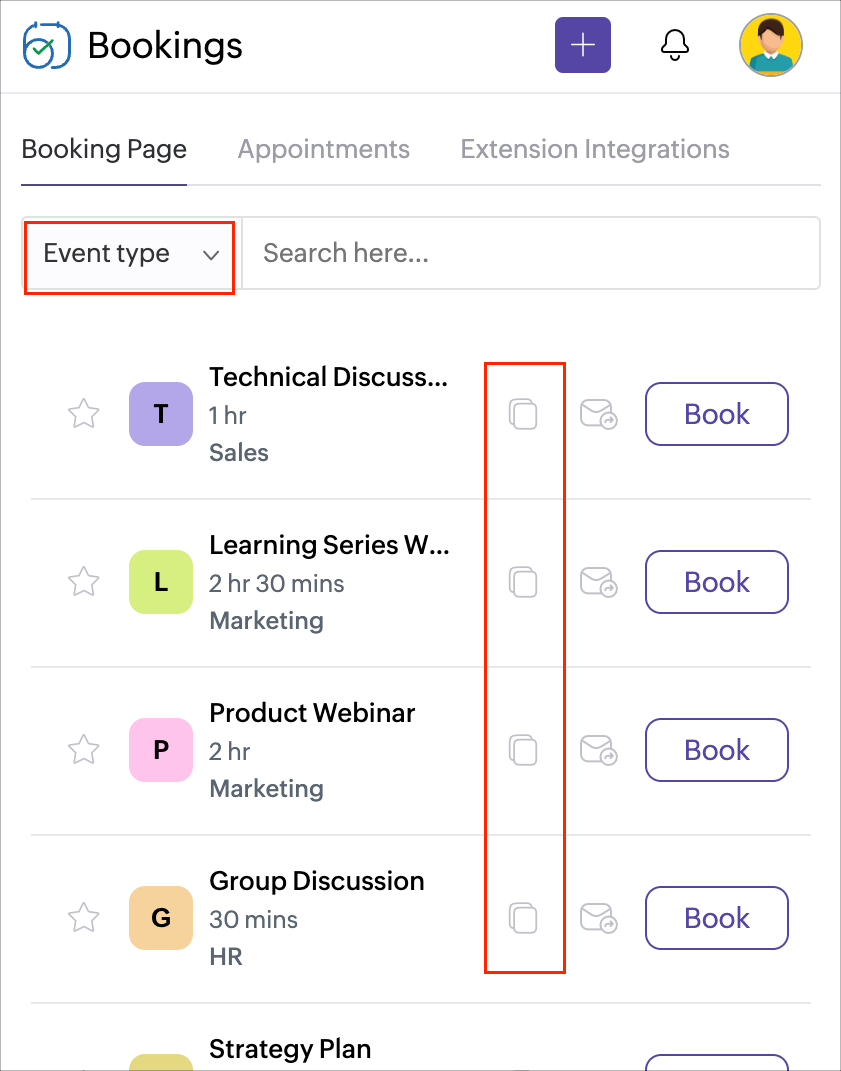Screen dimensions: 841x1071
Task: Toggle star on Group Discussion event
Action: tap(84, 918)
